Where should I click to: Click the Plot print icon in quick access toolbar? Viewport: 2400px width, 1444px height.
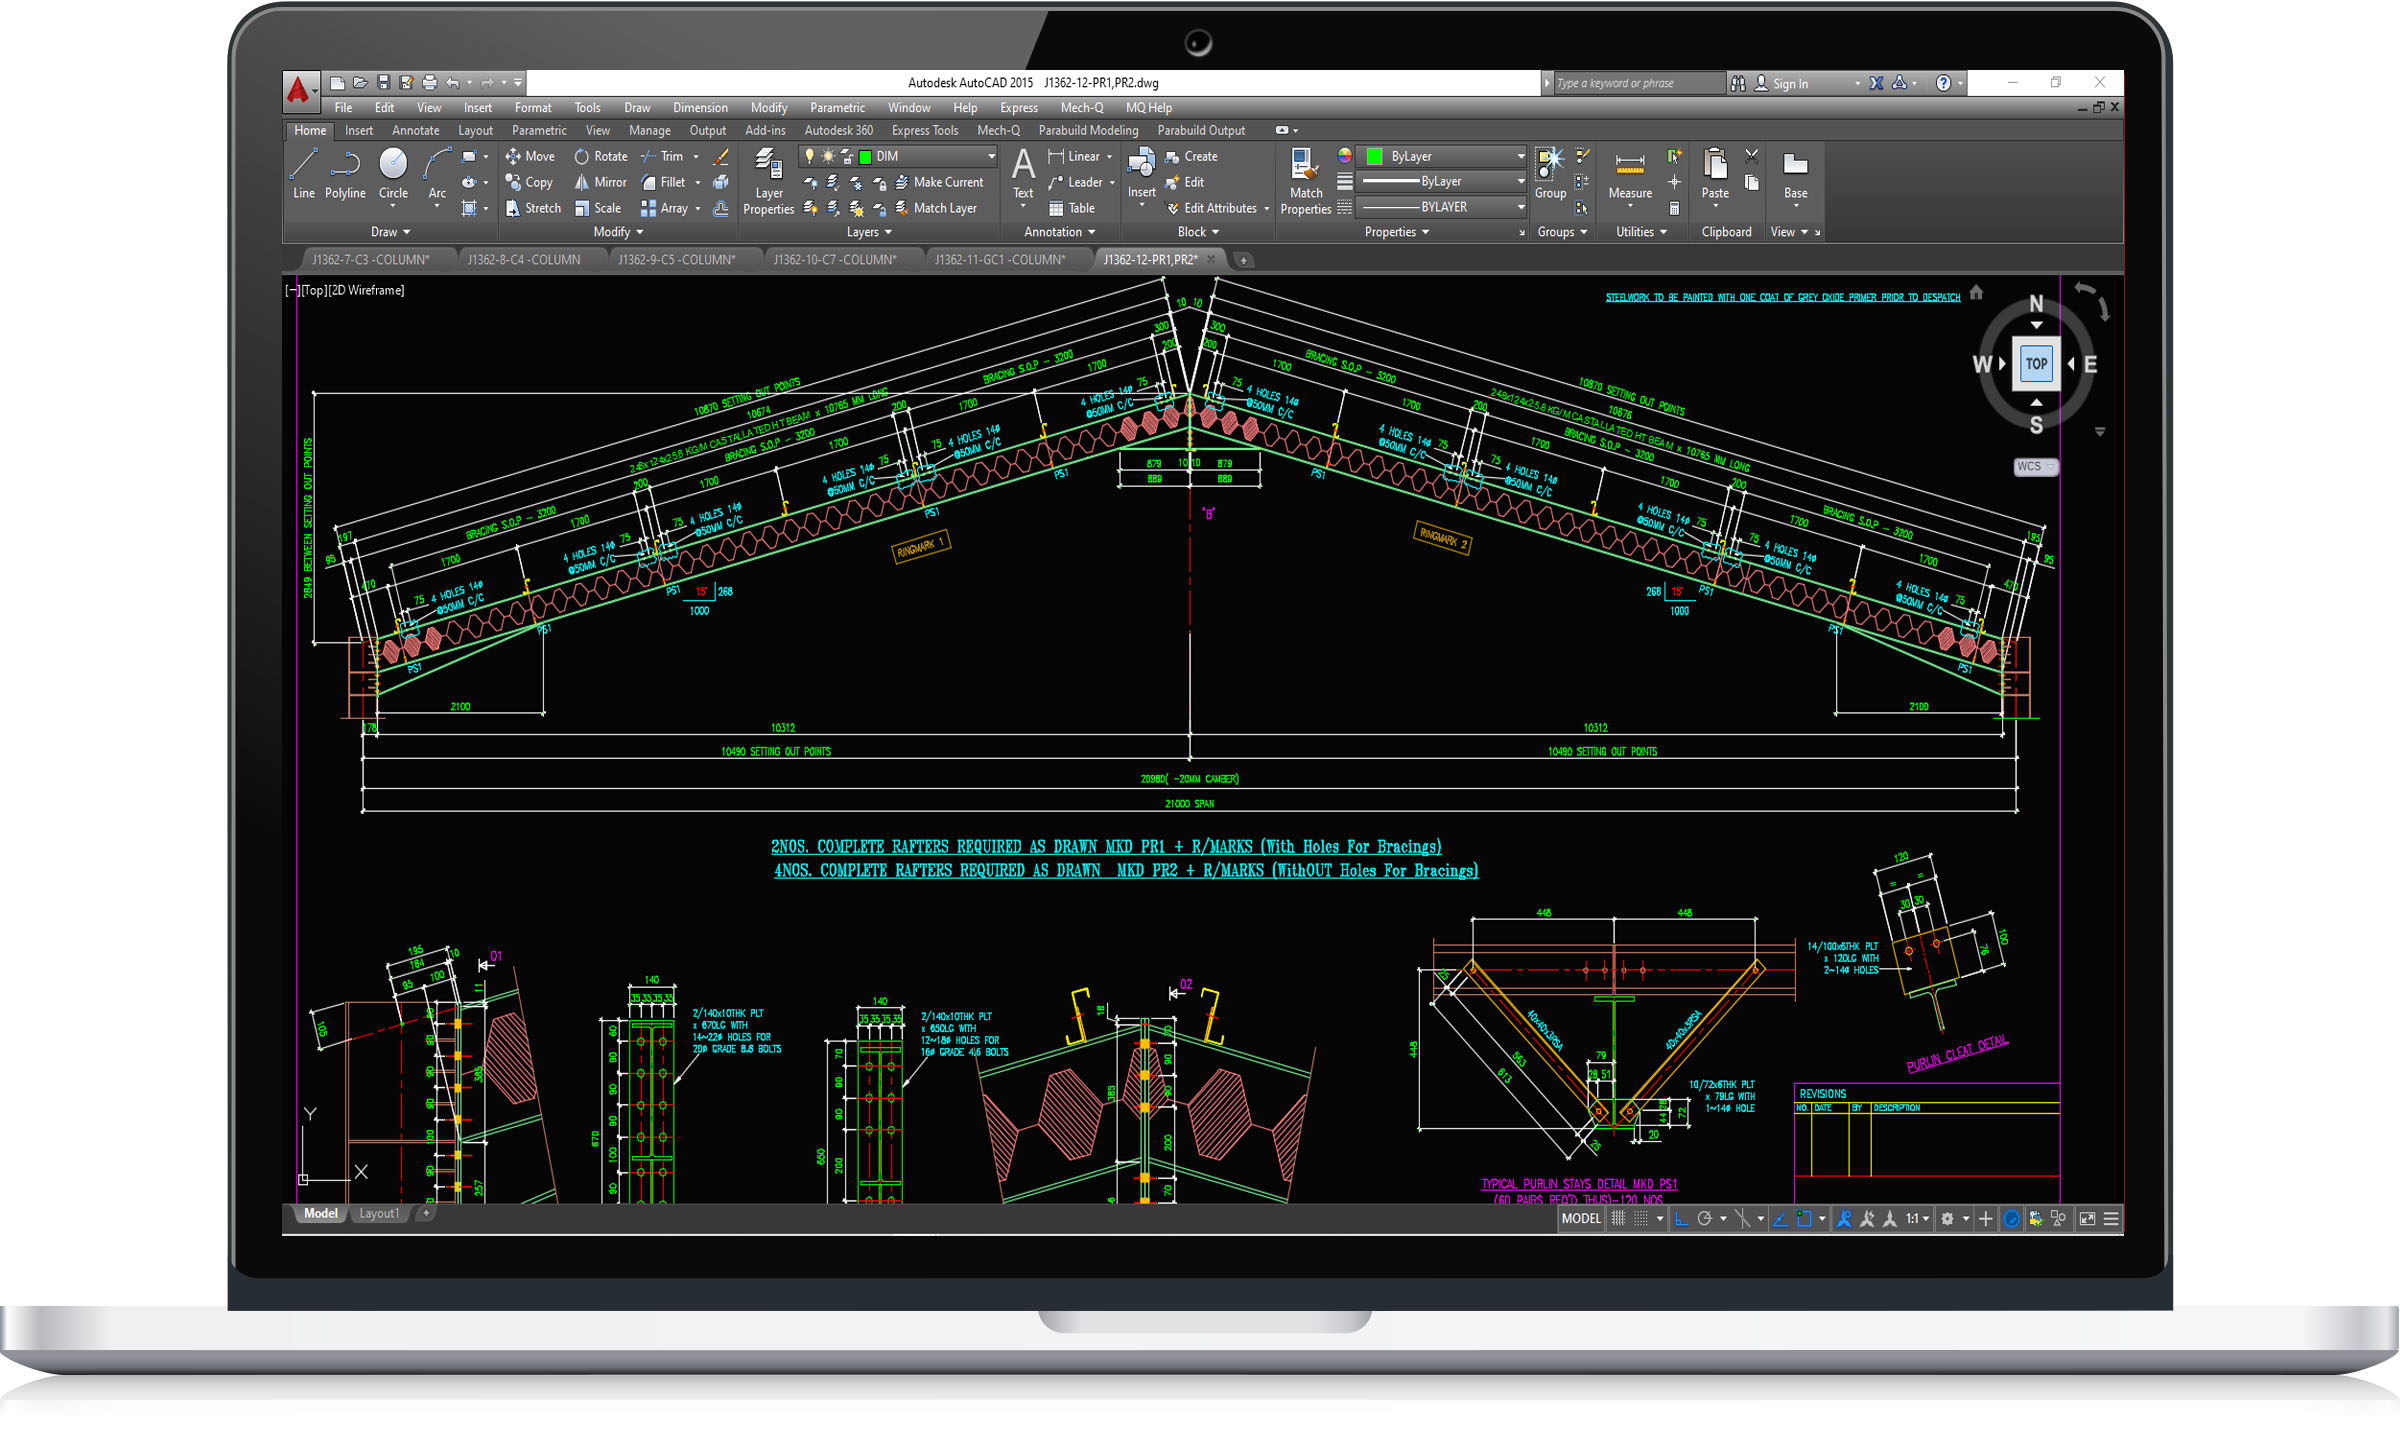(429, 83)
